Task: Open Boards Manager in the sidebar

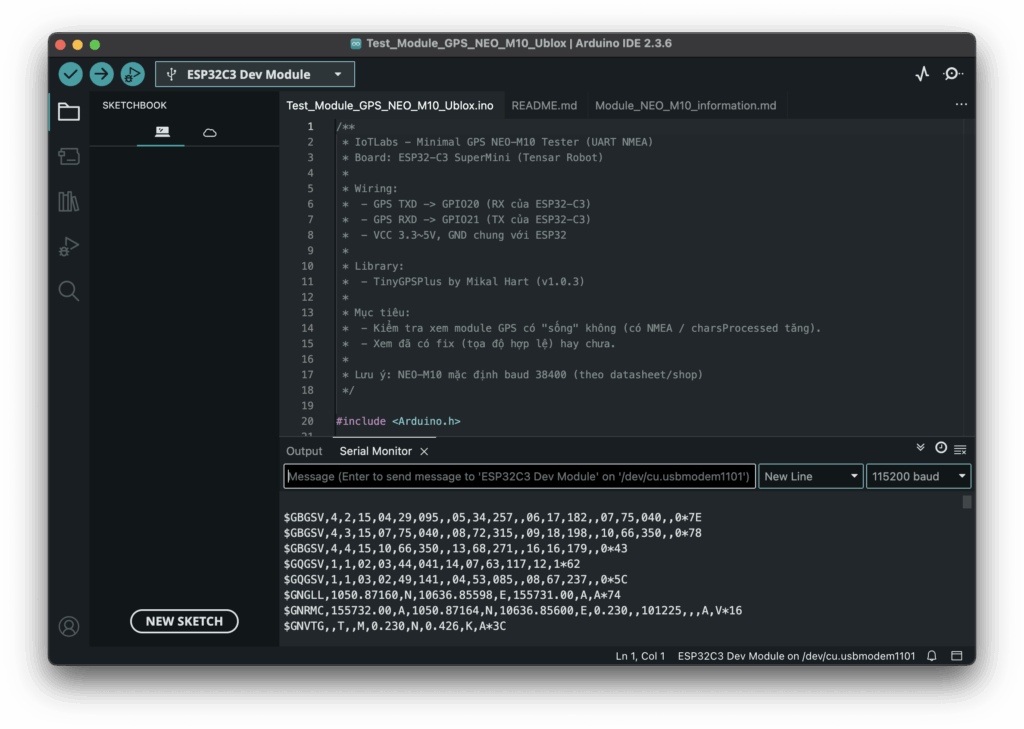Action: 68,156
